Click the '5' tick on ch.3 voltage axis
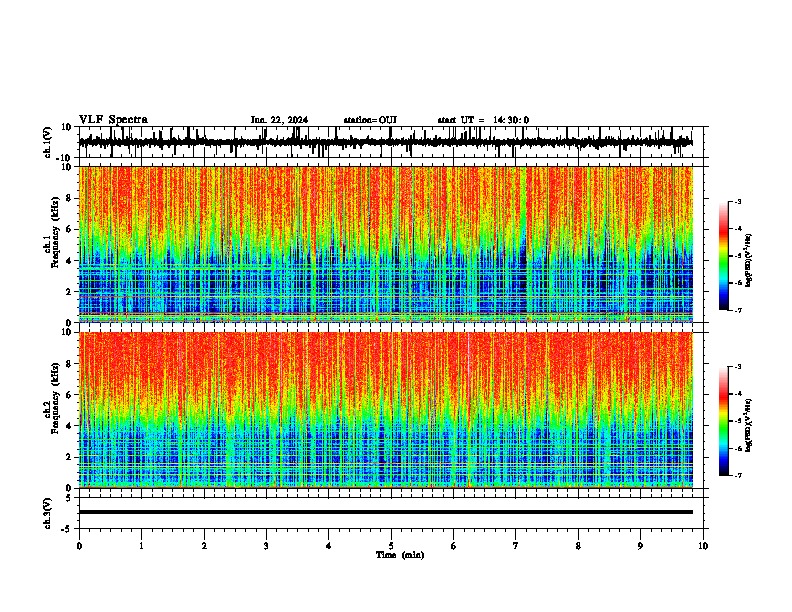This screenshot has width=792, height=612. 69,498
